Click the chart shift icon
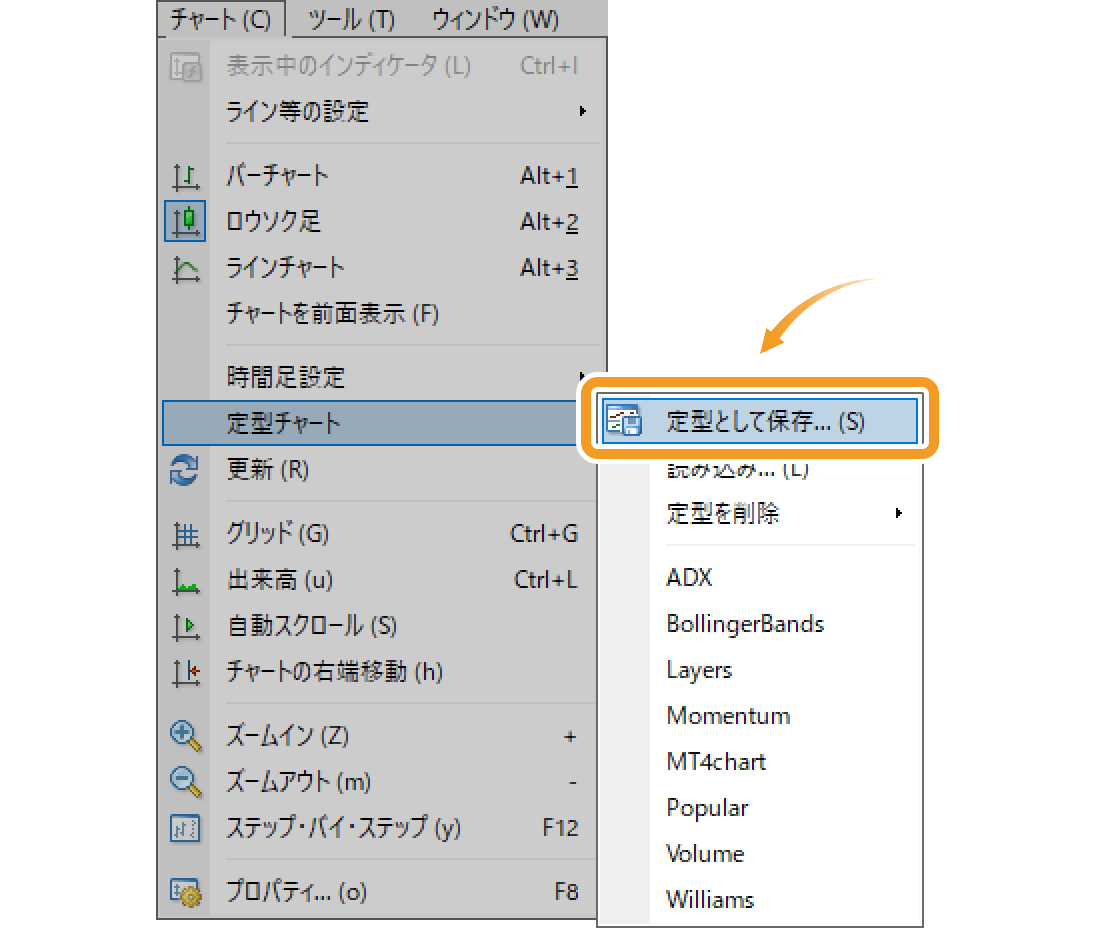 (x=185, y=673)
